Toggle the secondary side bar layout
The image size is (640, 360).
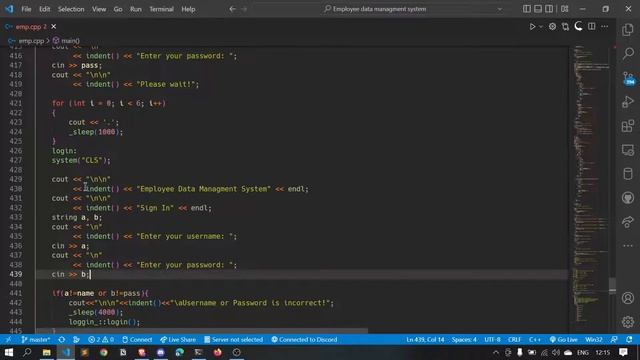[549, 9]
